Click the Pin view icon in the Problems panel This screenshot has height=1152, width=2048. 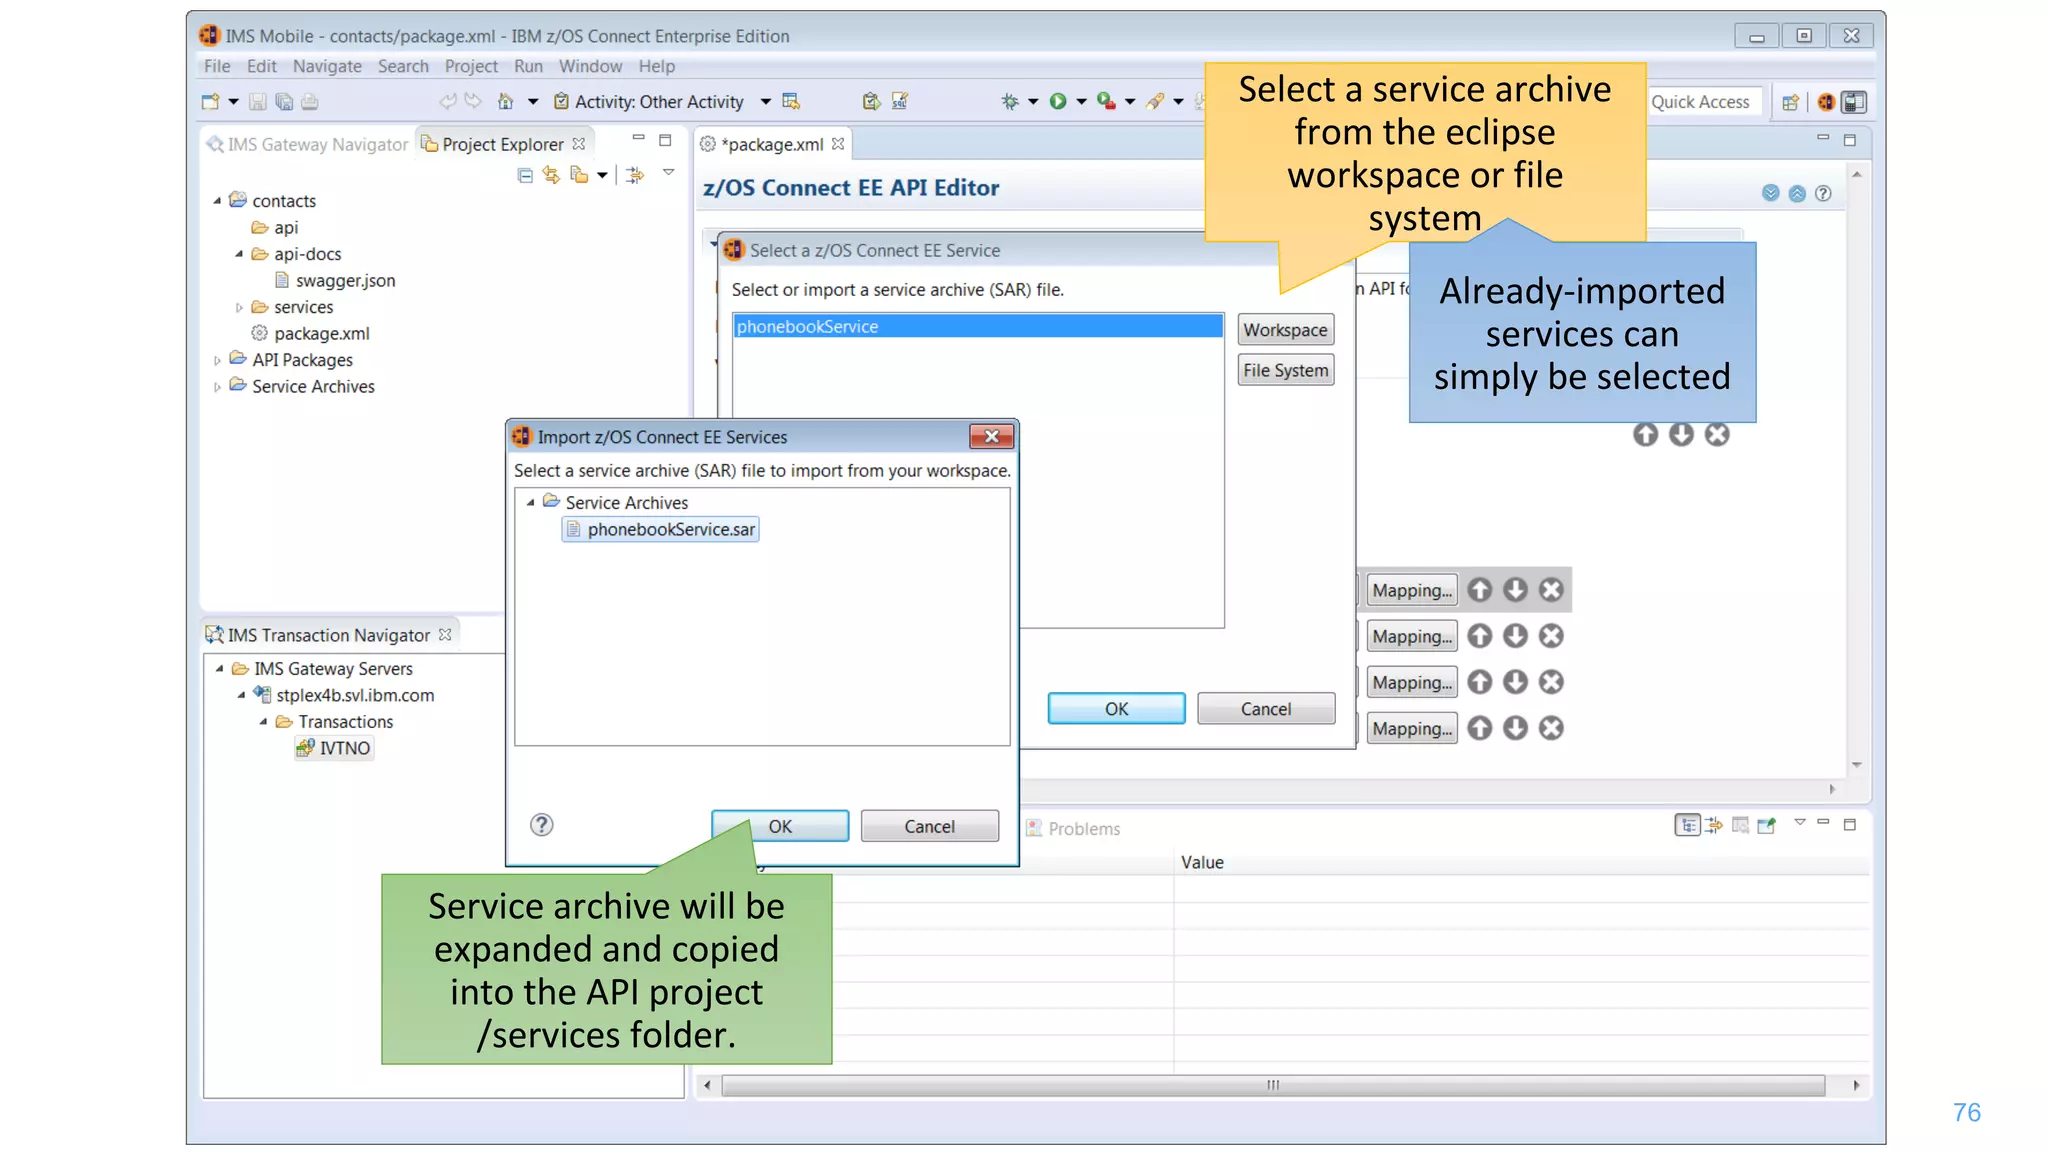[1767, 825]
